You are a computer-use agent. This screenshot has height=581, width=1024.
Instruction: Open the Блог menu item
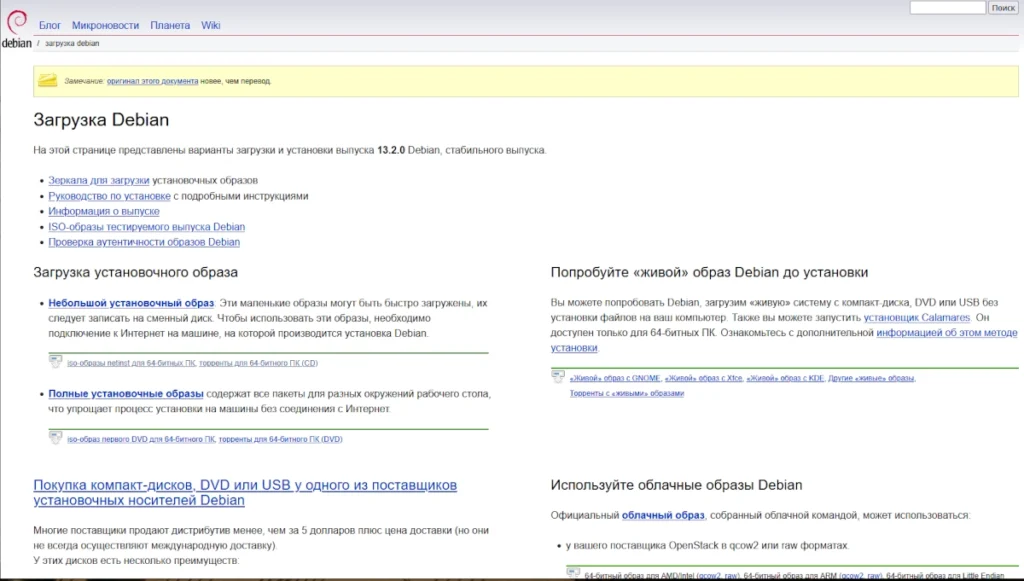tap(50, 25)
